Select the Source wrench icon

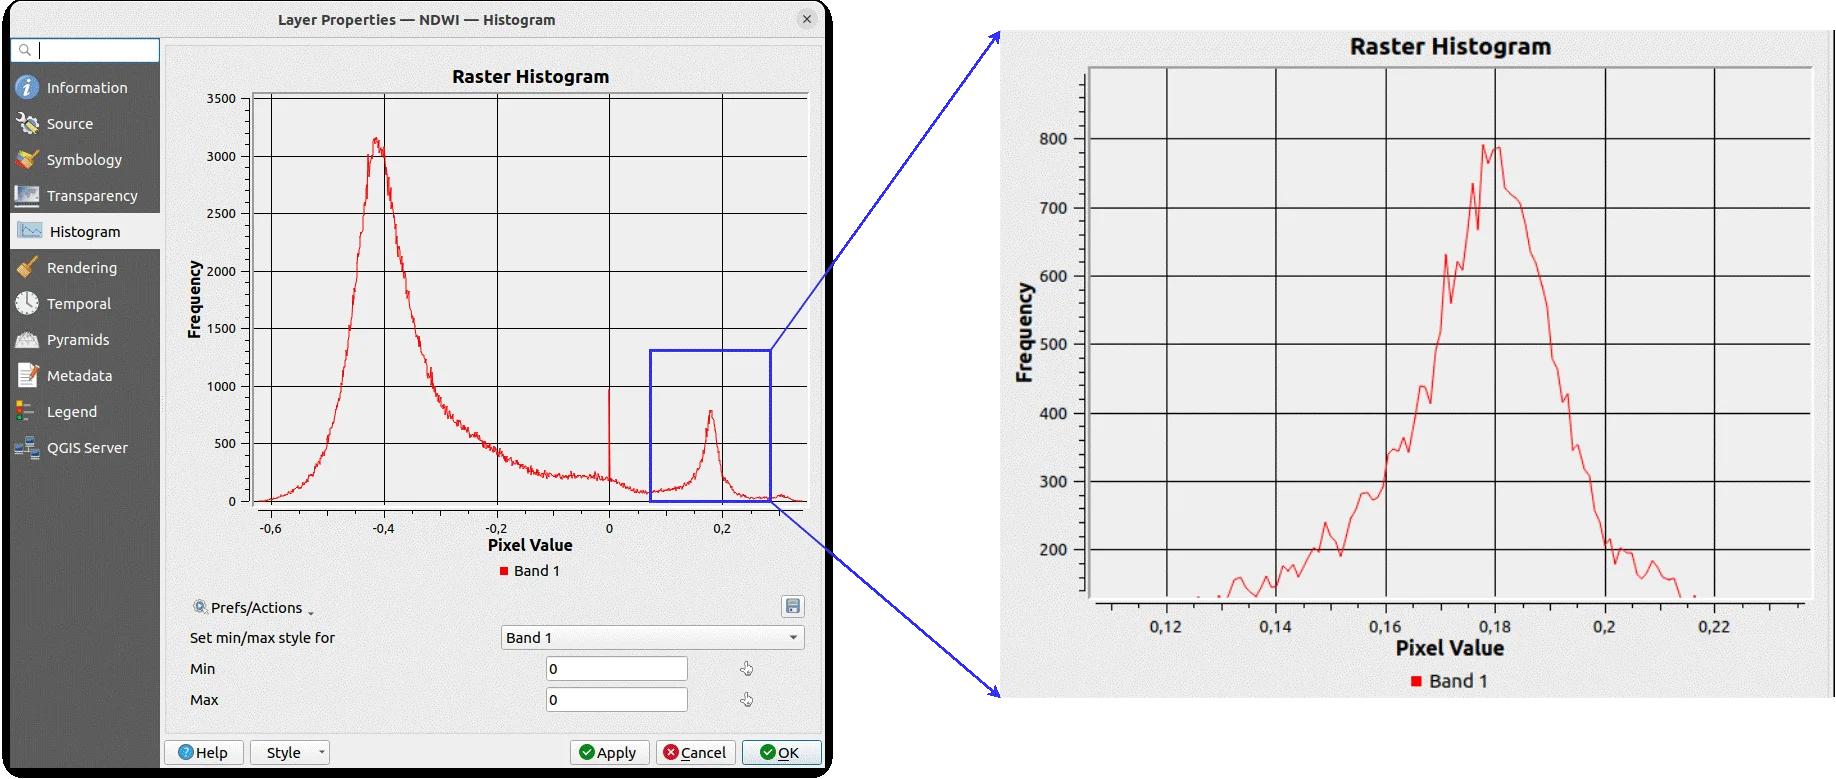tap(27, 124)
